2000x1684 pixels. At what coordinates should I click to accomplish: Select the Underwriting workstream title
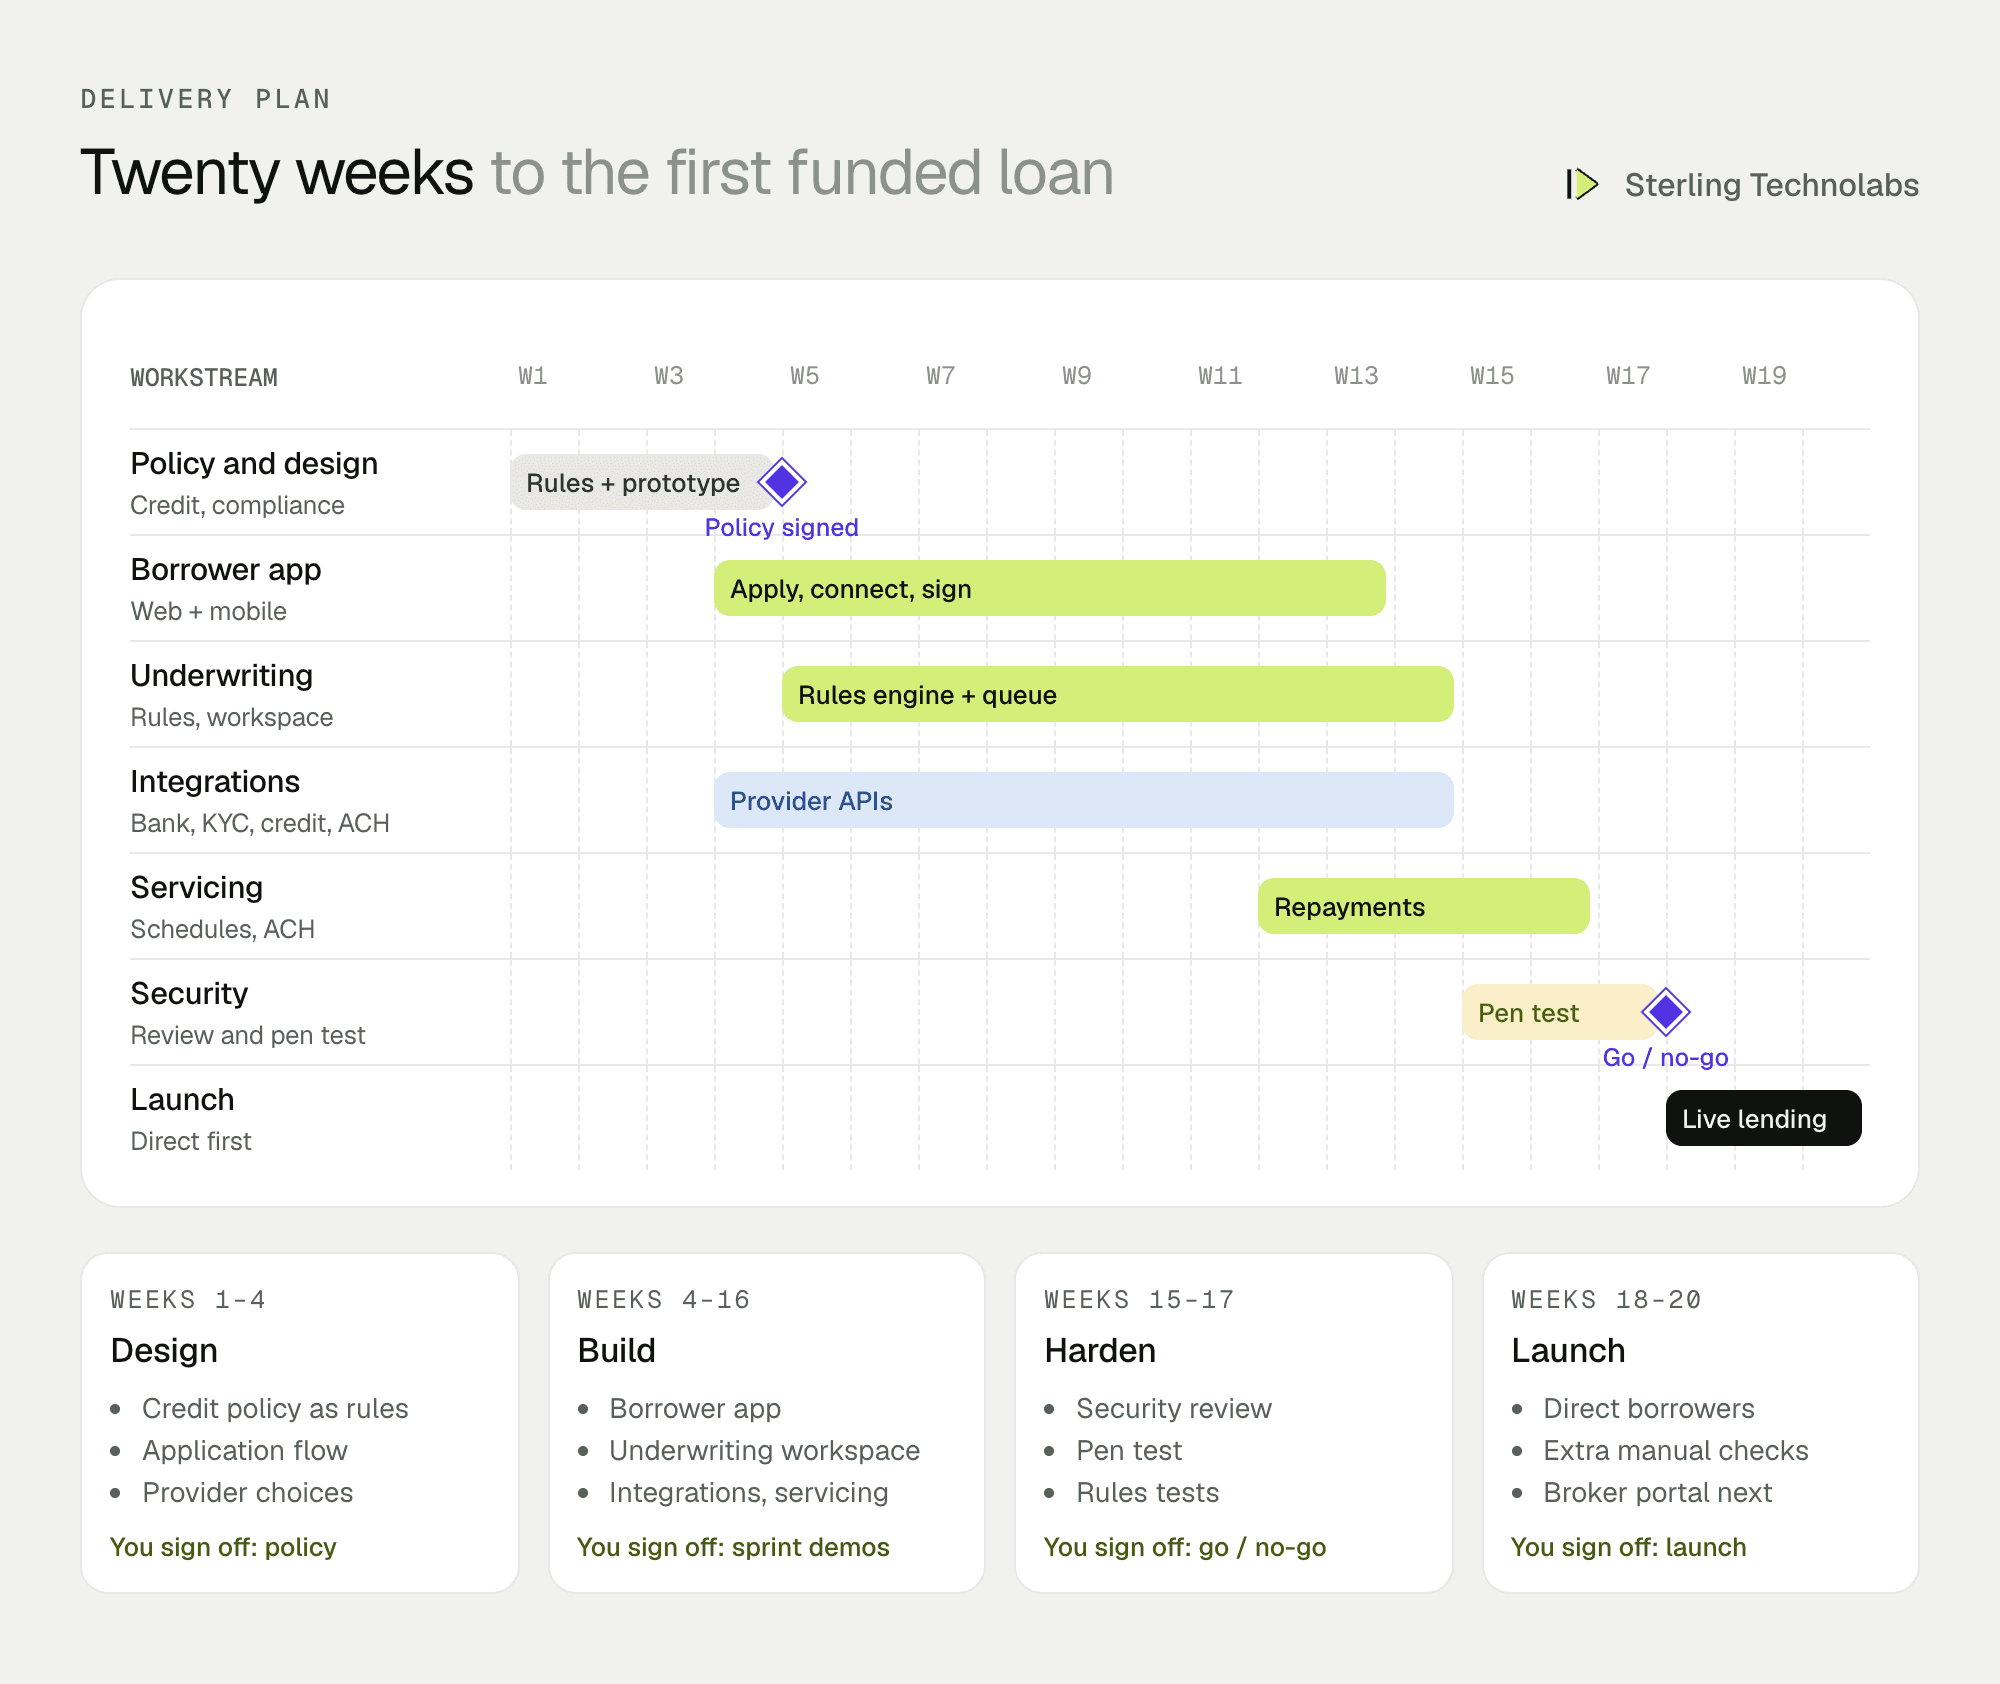tap(222, 676)
